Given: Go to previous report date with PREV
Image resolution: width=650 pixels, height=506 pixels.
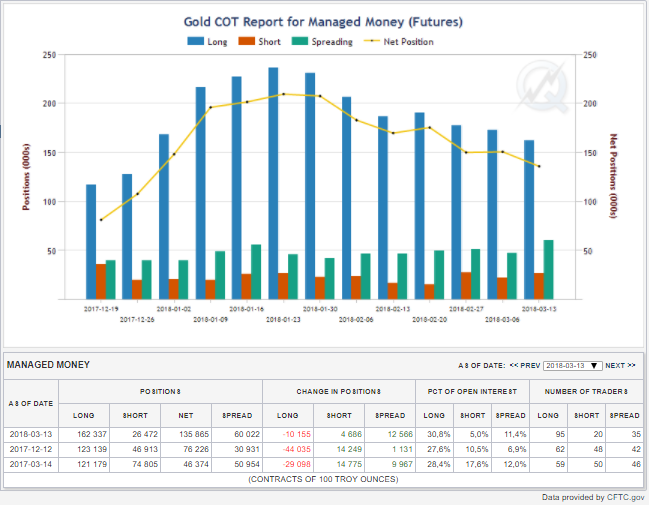Looking at the screenshot, I should tap(525, 366).
